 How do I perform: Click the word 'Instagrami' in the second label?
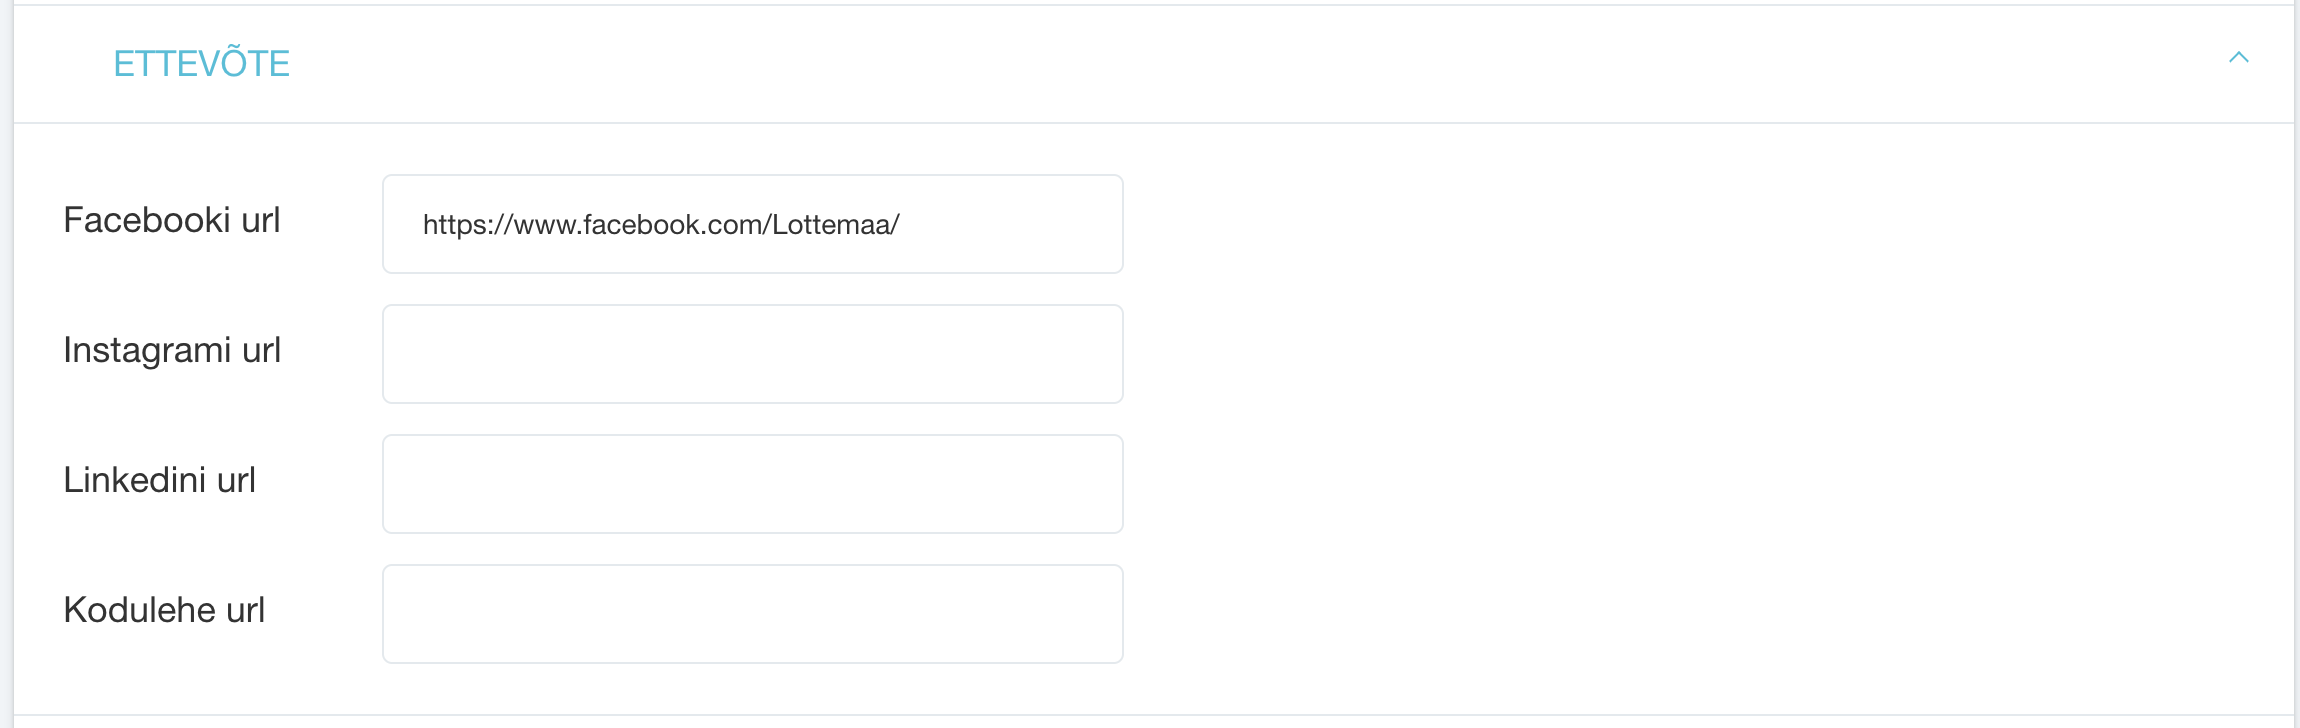click(x=147, y=350)
